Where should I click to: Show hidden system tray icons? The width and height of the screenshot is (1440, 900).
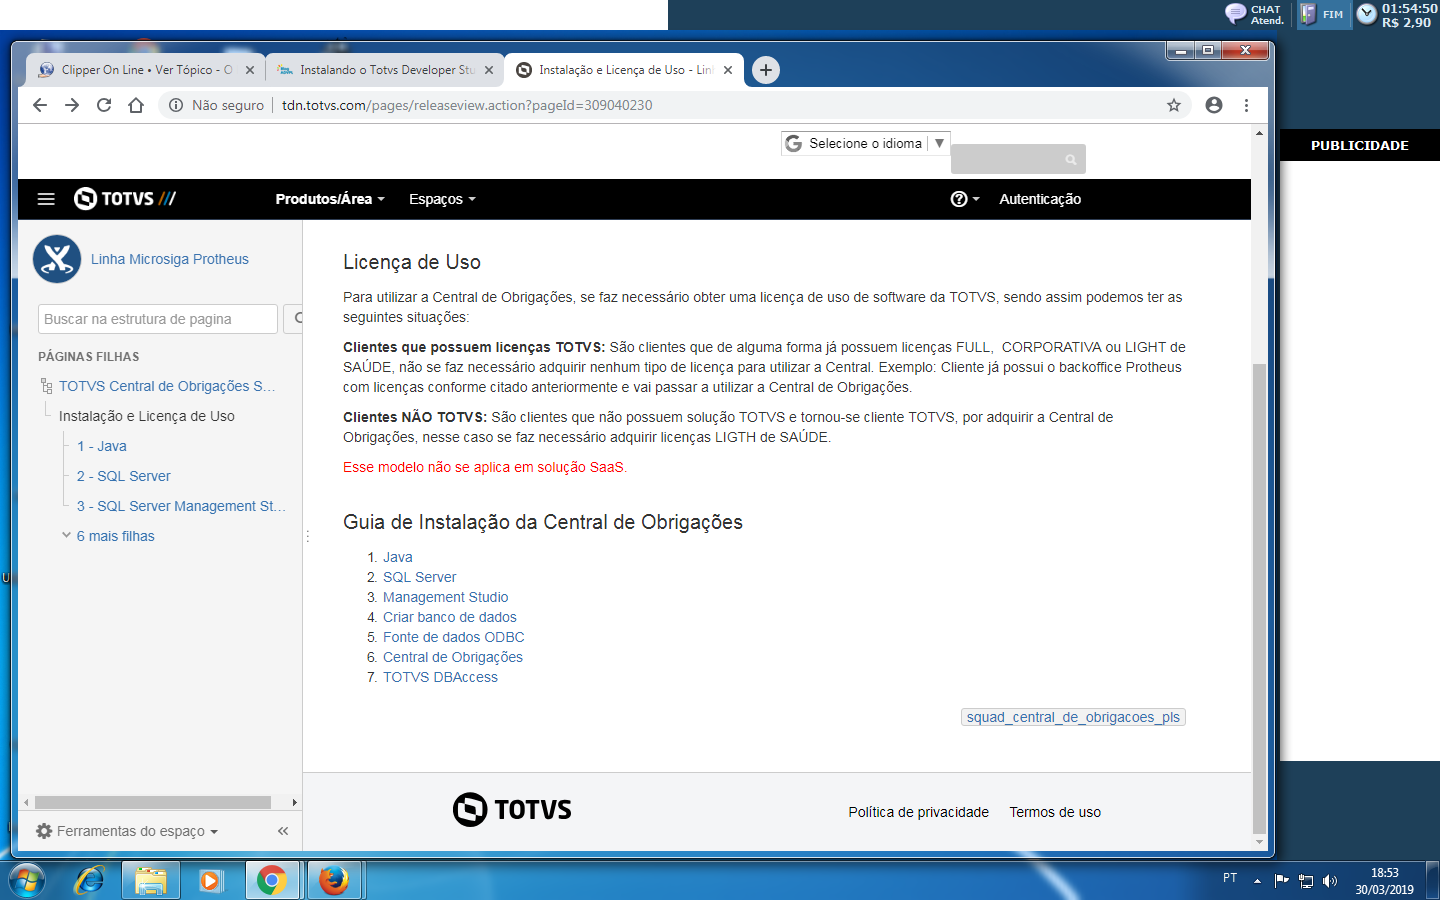(1257, 881)
